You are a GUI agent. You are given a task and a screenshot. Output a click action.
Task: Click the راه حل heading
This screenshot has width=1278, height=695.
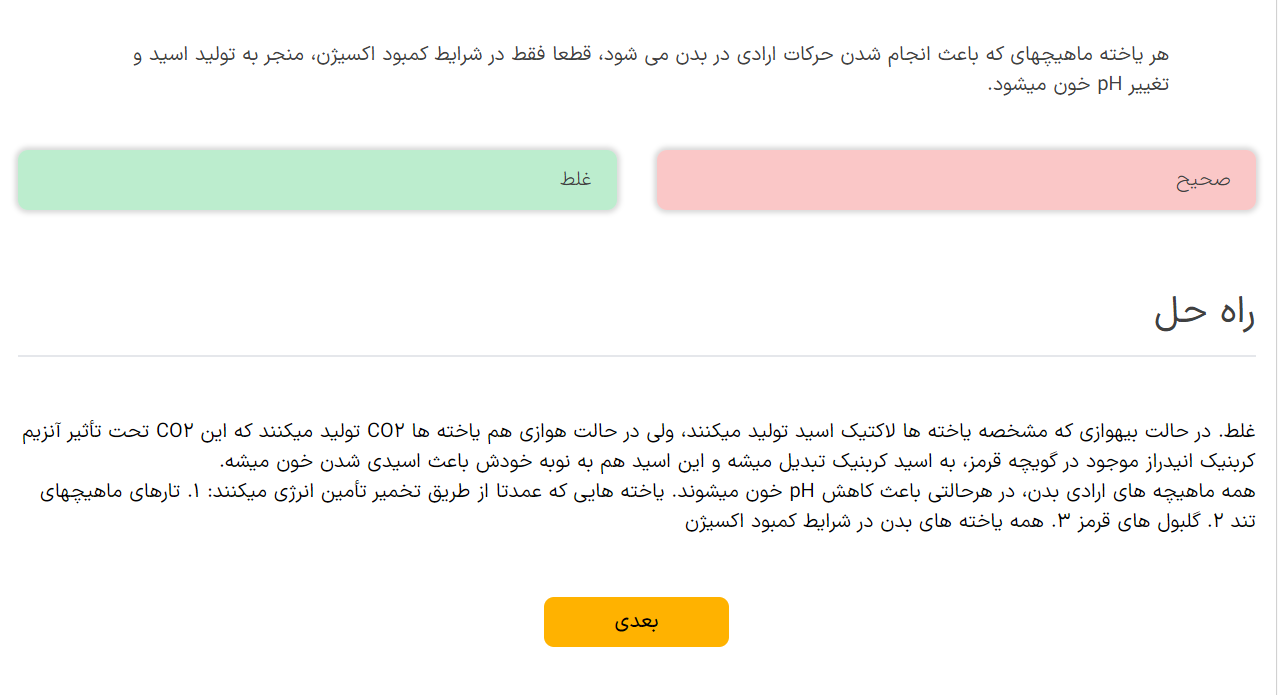tap(1204, 314)
